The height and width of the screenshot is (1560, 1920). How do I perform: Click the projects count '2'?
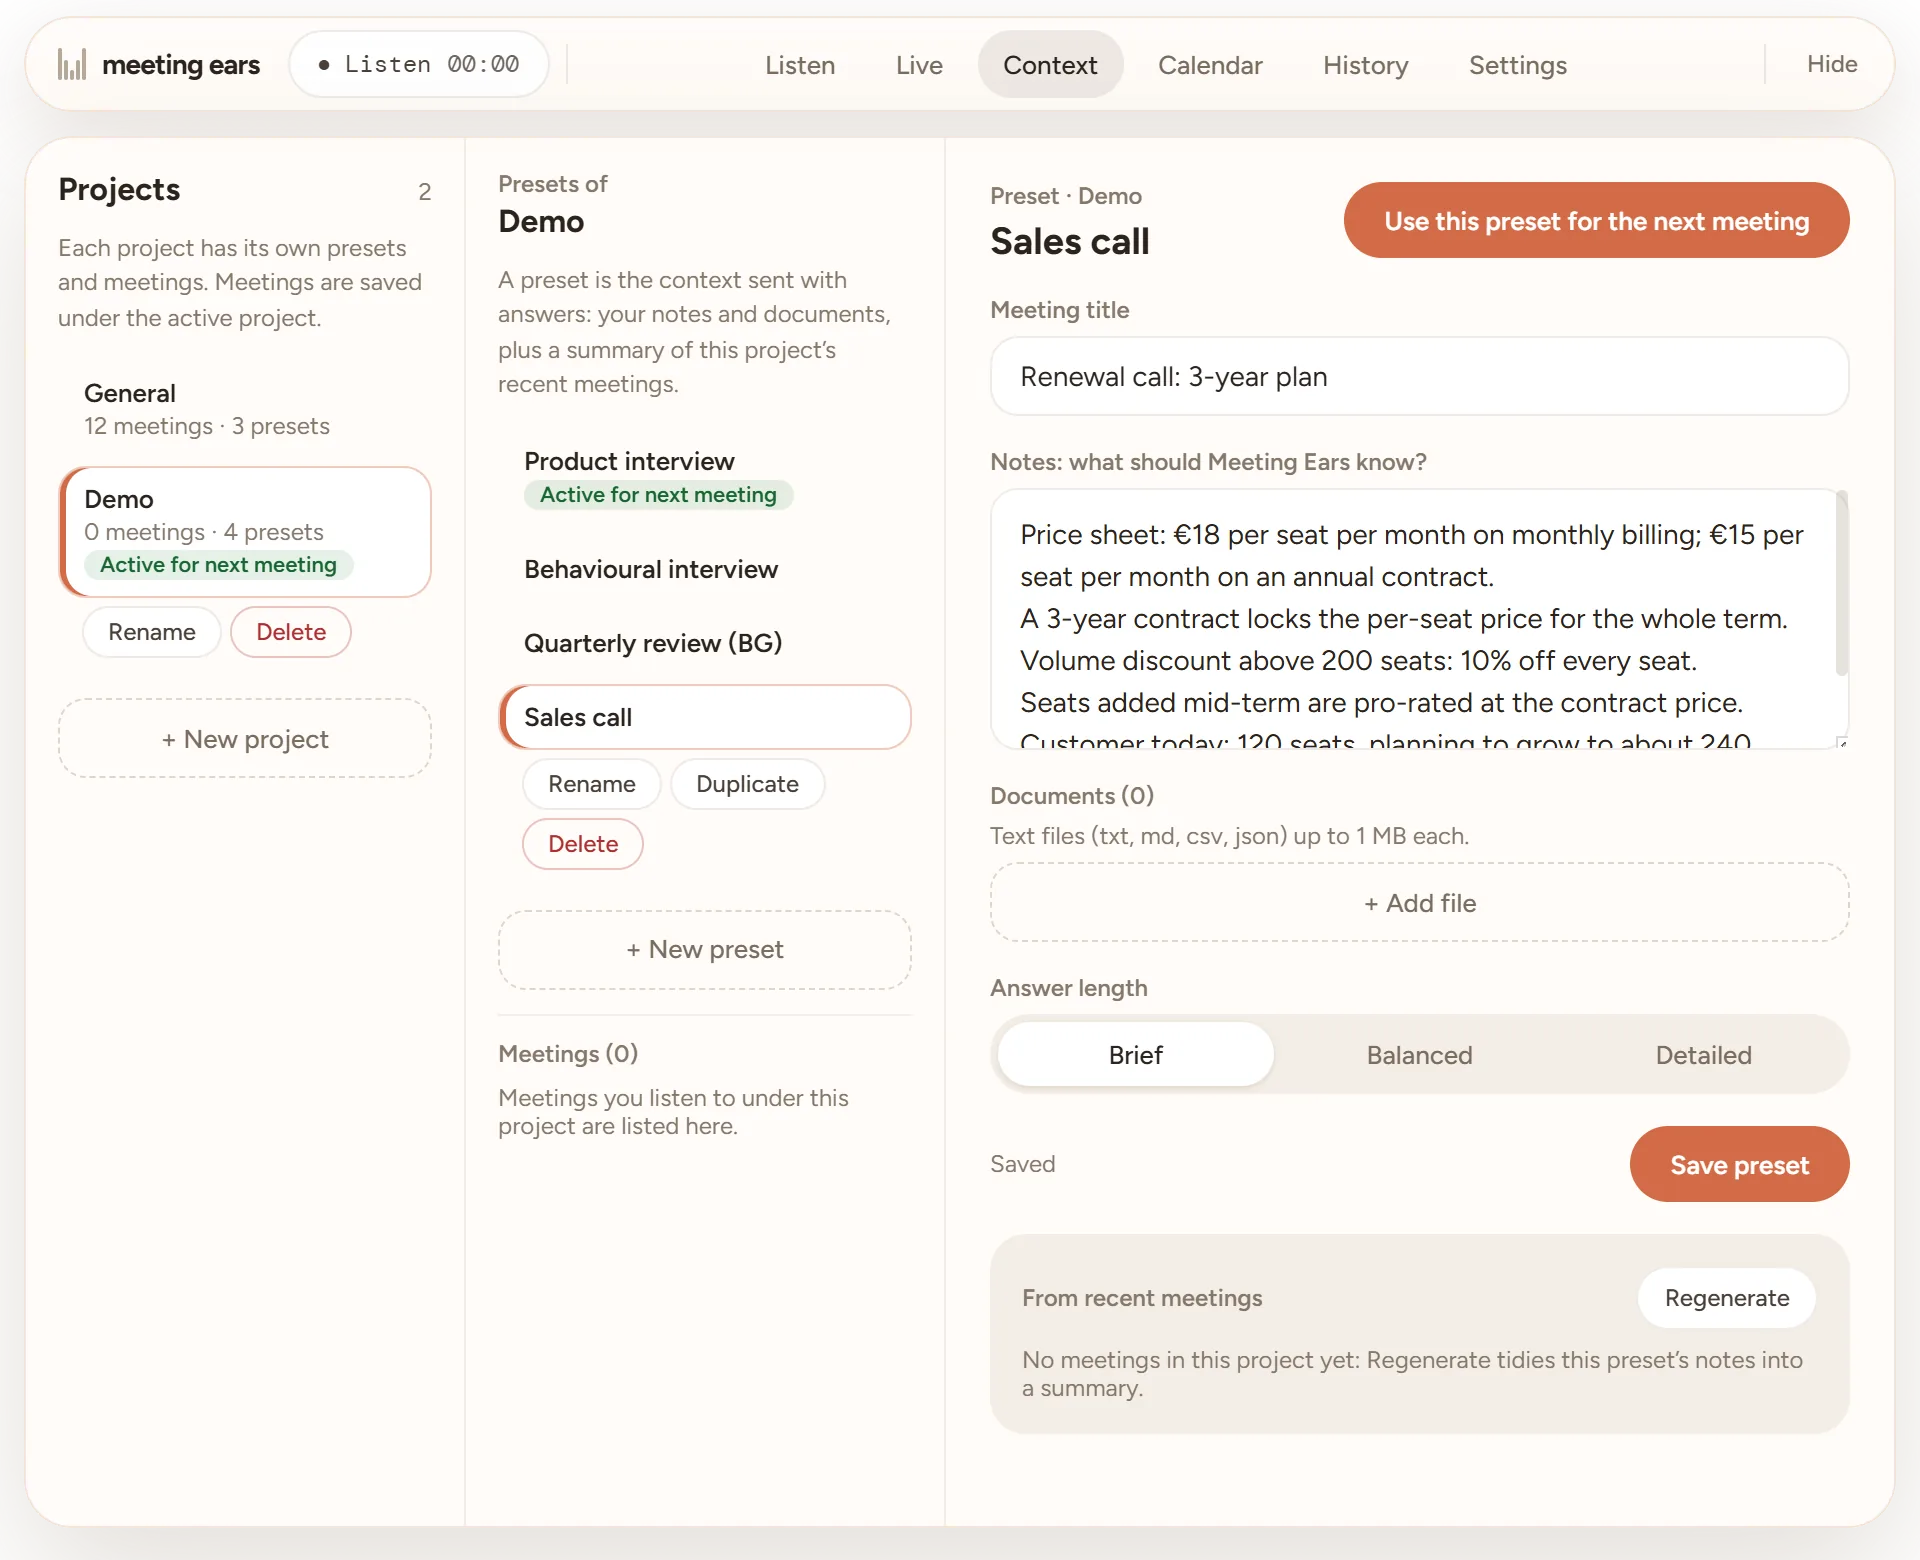pos(425,192)
